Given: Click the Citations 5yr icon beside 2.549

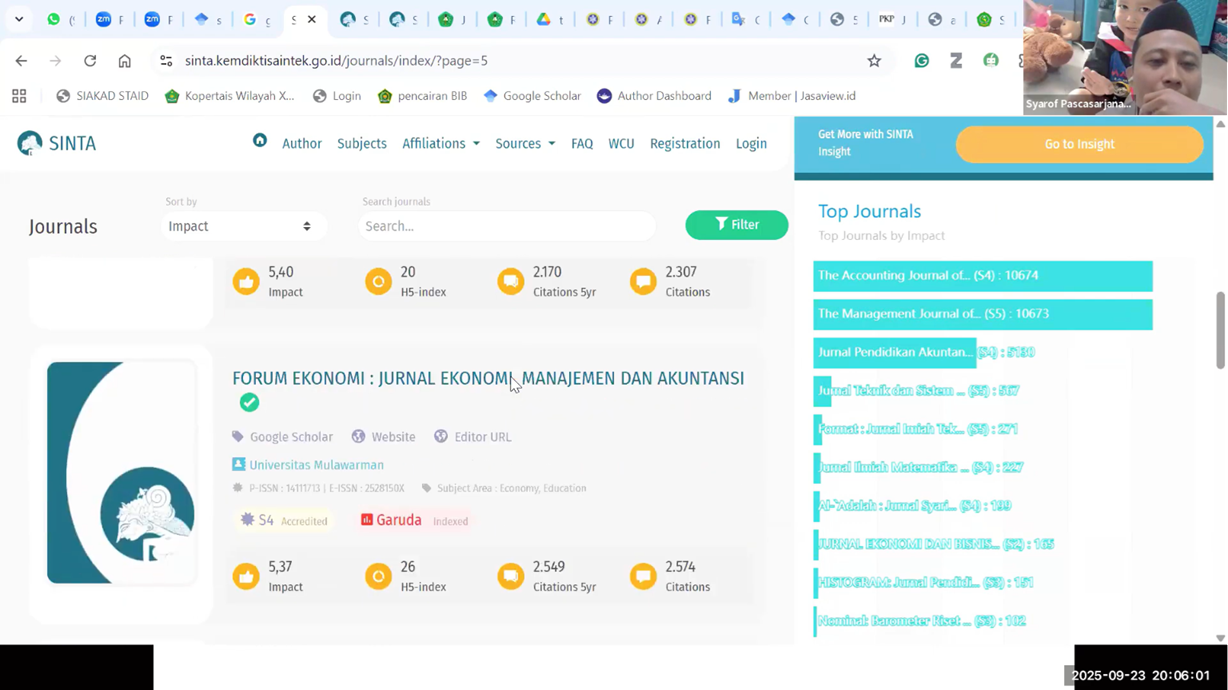Looking at the screenshot, I should 511,576.
